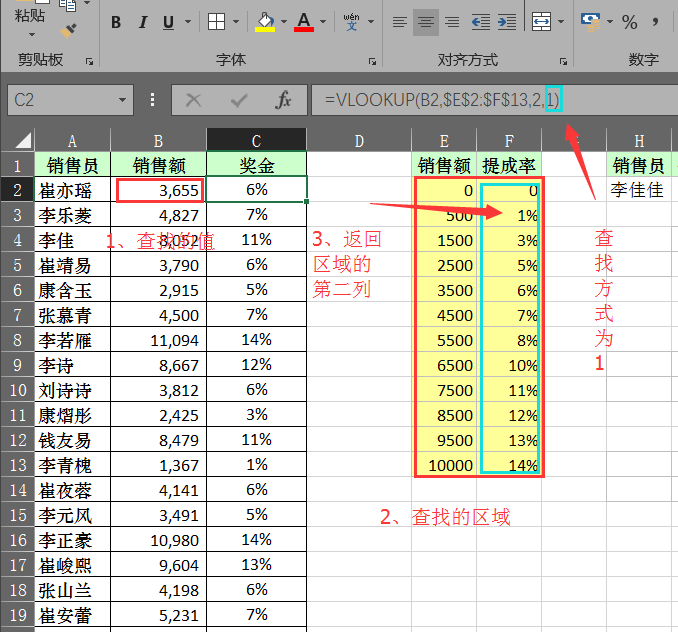The height and width of the screenshot is (632, 678).
Task: Confirm formula entry checkmark
Action: coord(239,100)
